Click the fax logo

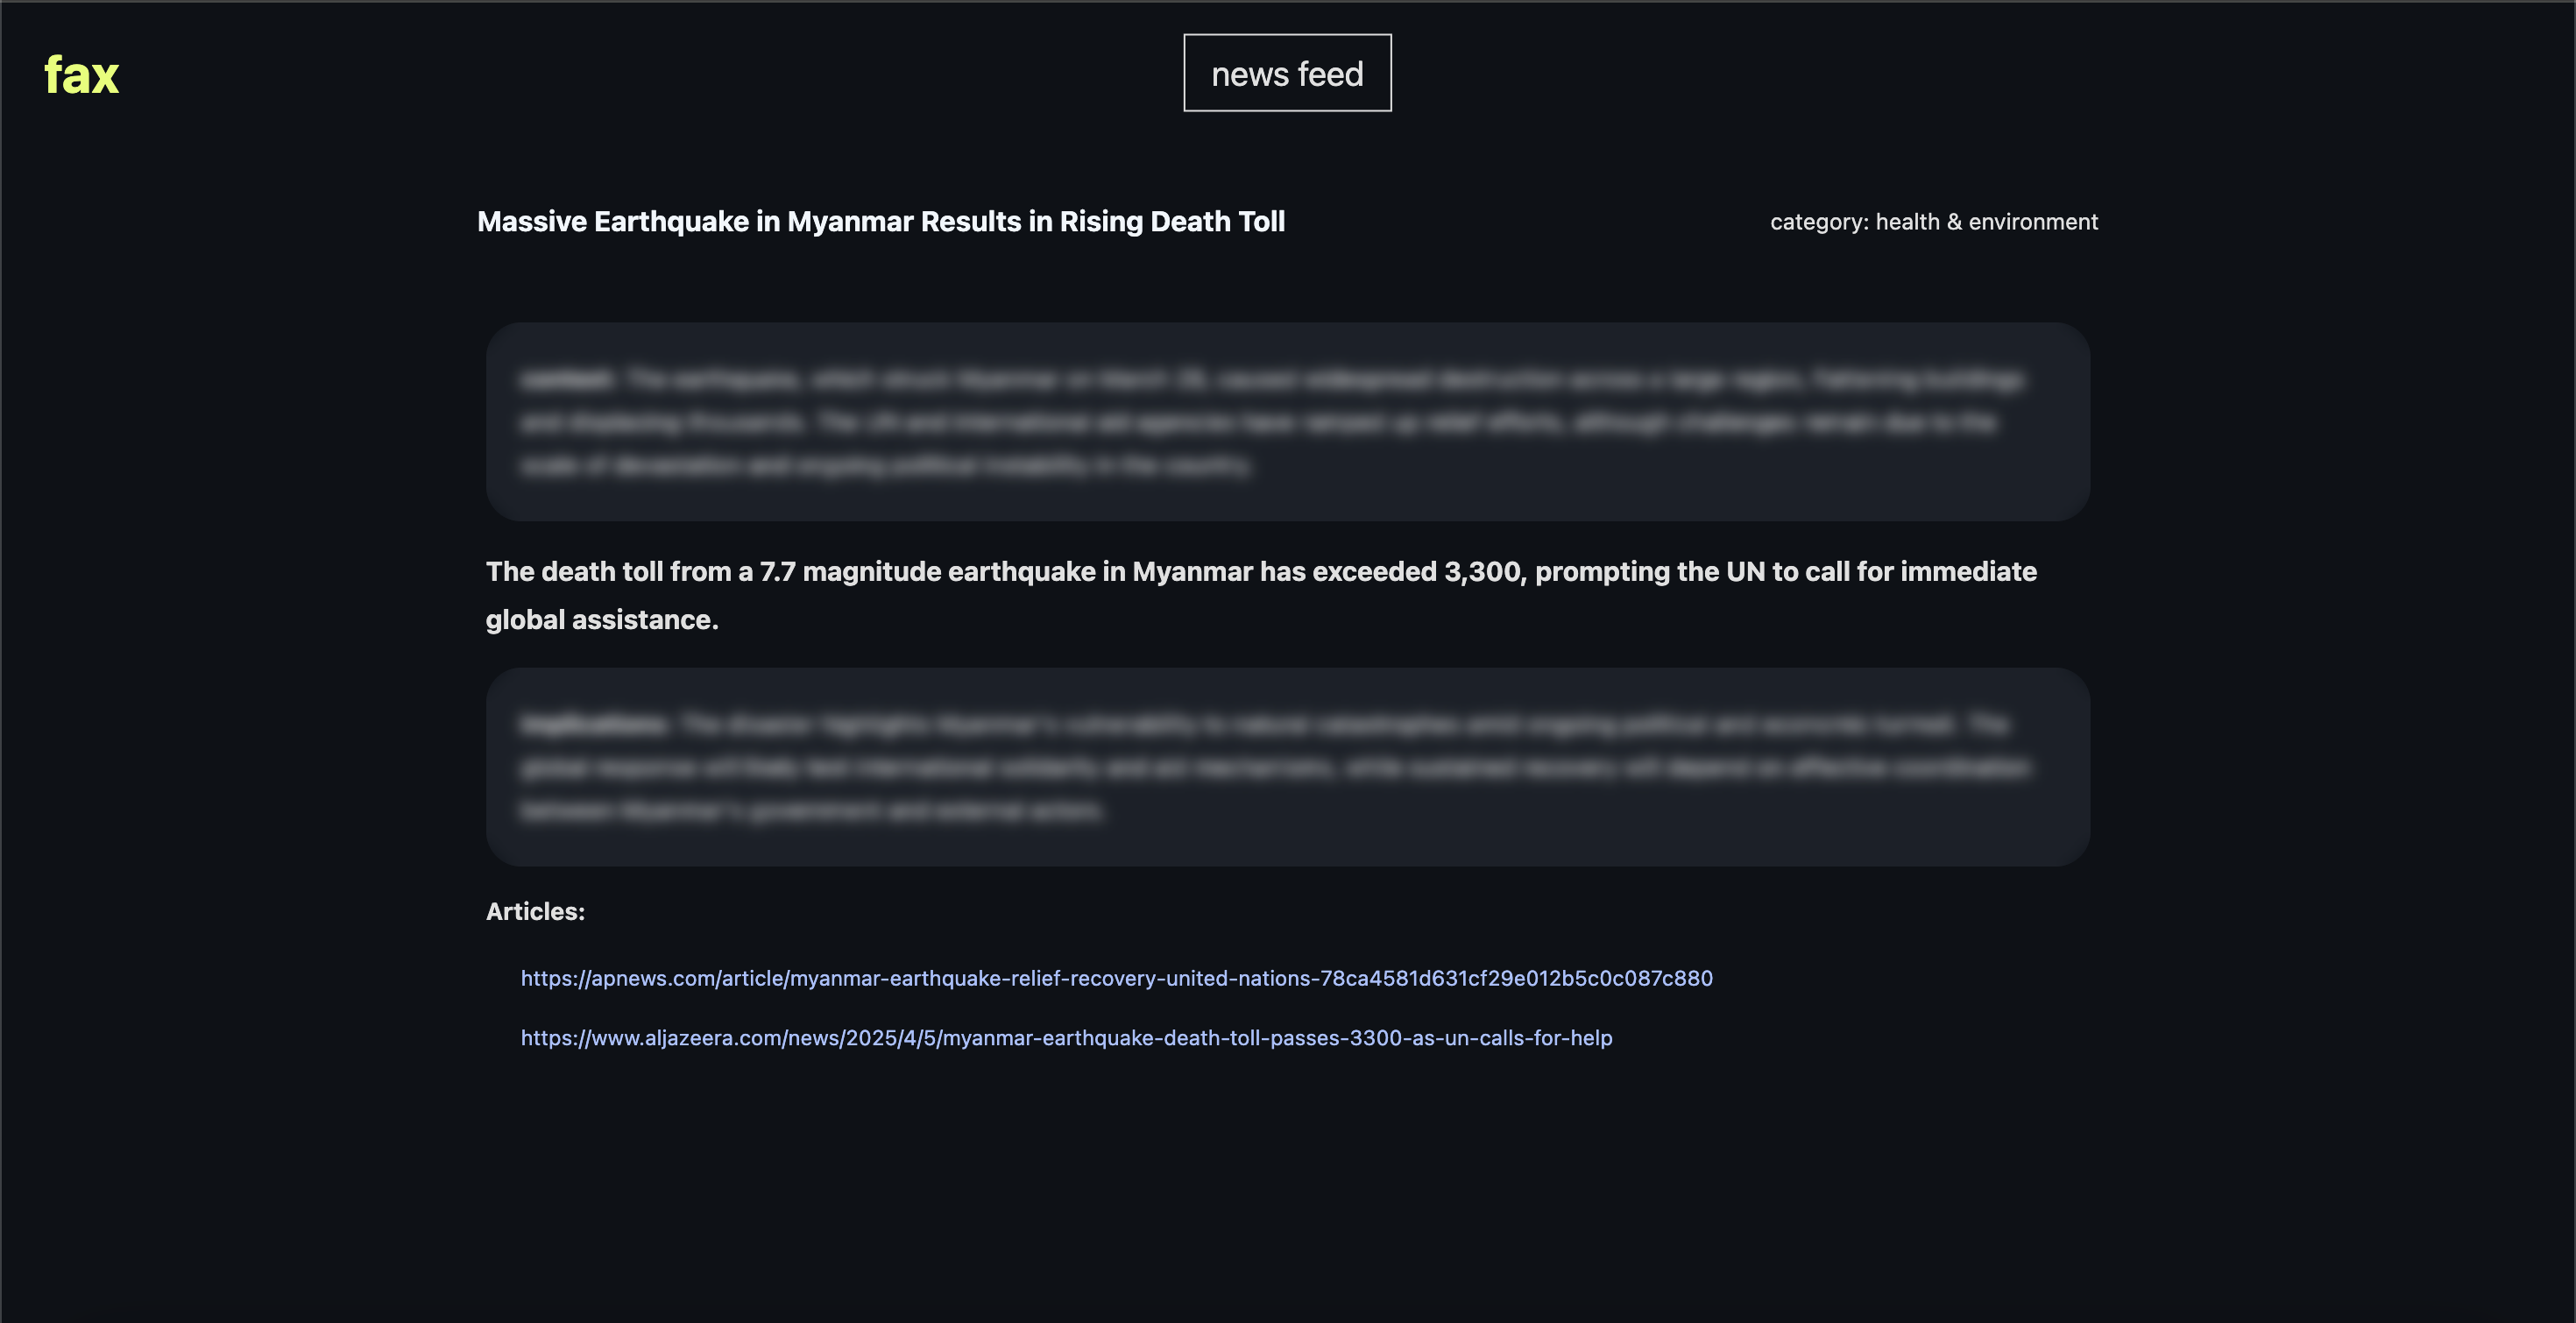(x=81, y=75)
